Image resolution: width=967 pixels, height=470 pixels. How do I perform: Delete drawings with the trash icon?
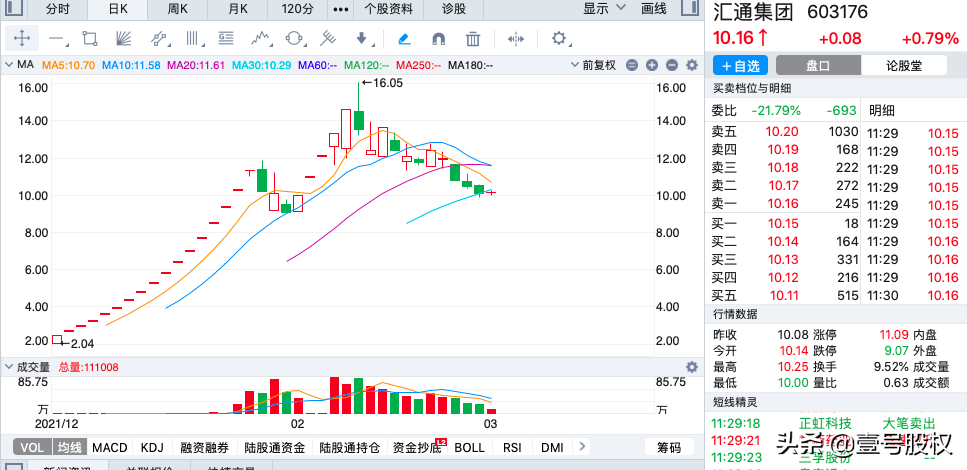473,39
